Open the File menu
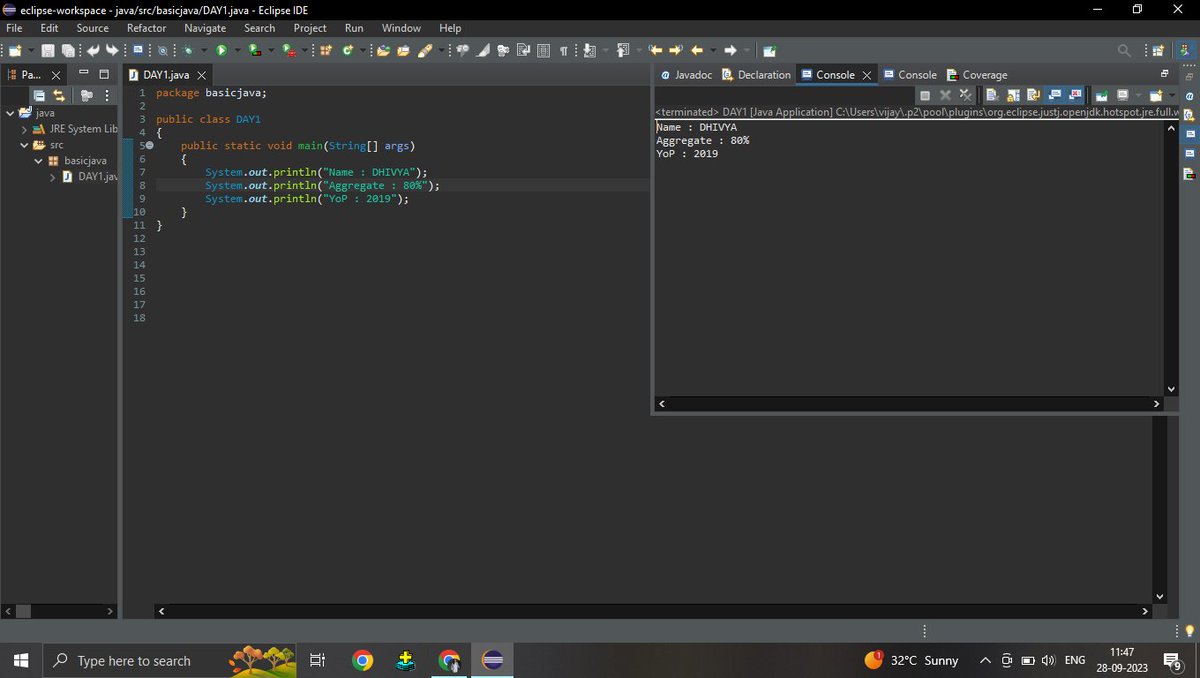Screen dimensions: 1200x678 tap(15, 28)
